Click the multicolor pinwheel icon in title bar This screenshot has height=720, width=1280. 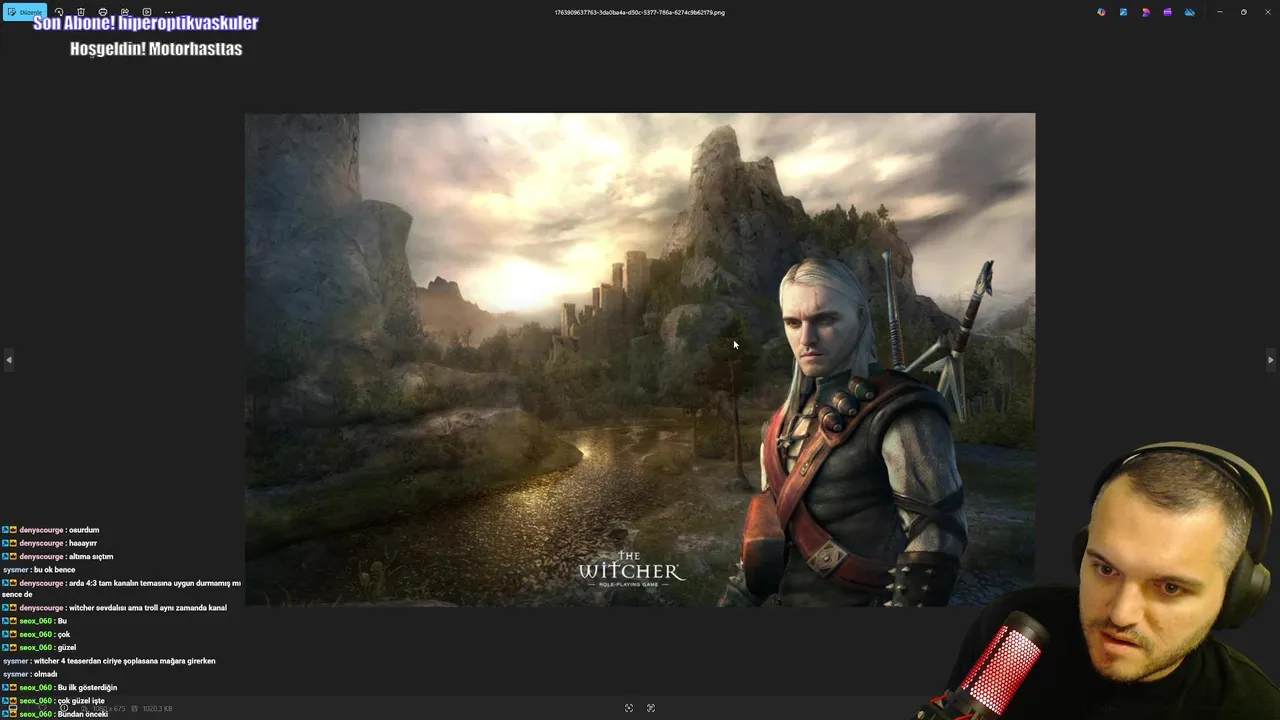tap(1101, 12)
